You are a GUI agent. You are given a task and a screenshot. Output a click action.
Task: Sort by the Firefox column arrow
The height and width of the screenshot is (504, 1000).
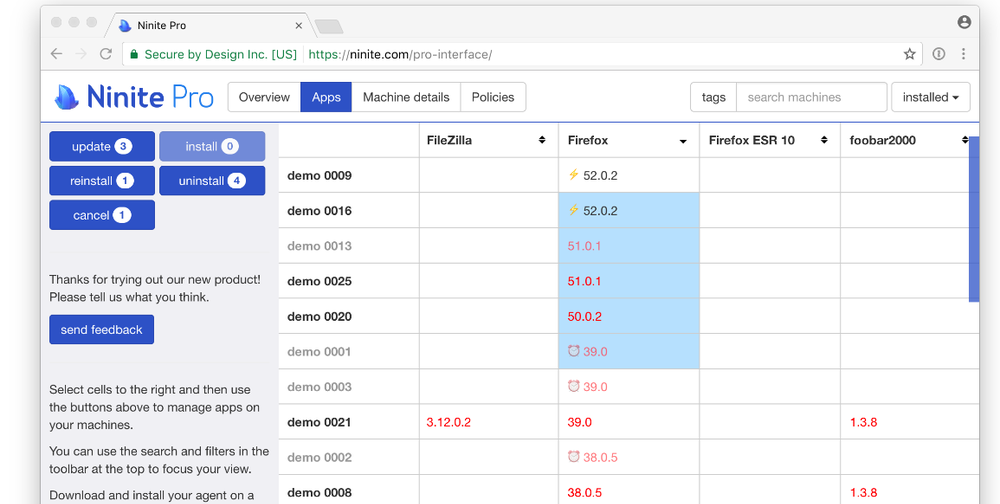pyautogui.click(x=683, y=141)
